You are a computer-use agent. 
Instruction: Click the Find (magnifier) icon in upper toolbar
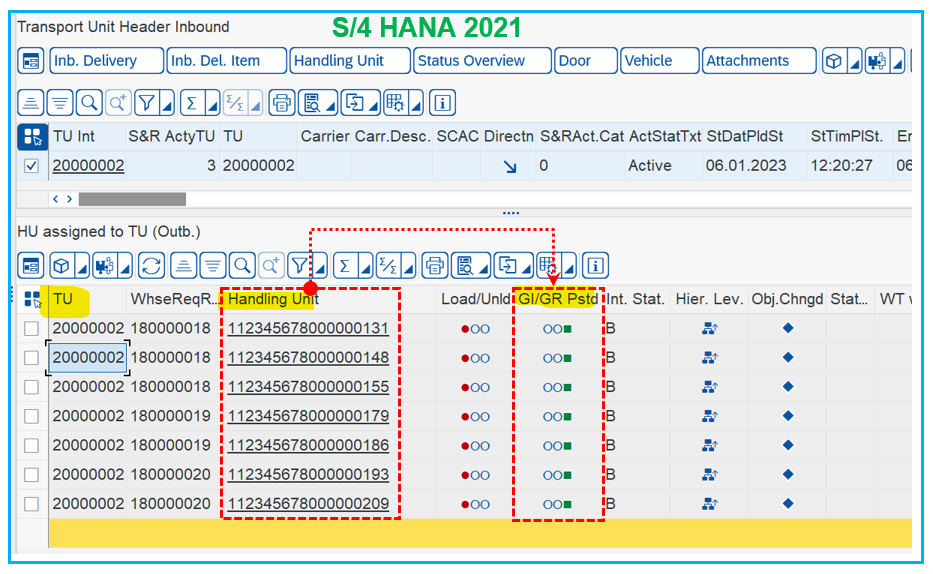89,102
